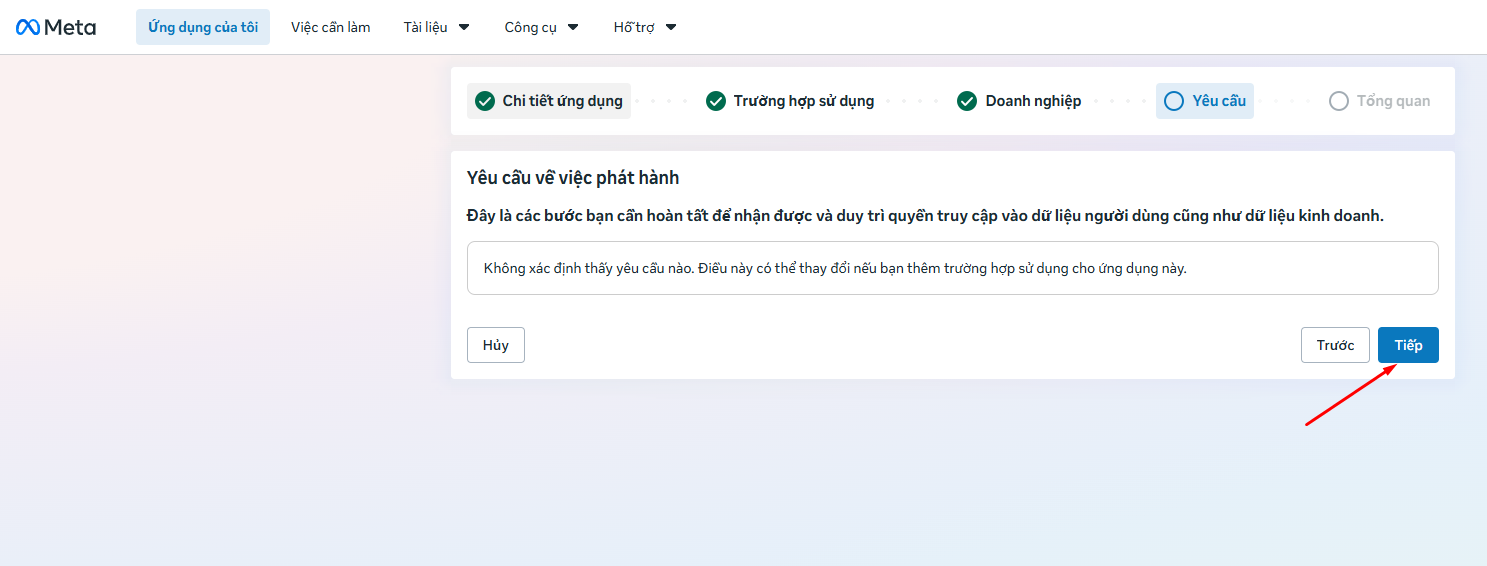The width and height of the screenshot is (1487, 566).
Task: Open the Ứng dụng của tôi tab
Action: [x=203, y=27]
